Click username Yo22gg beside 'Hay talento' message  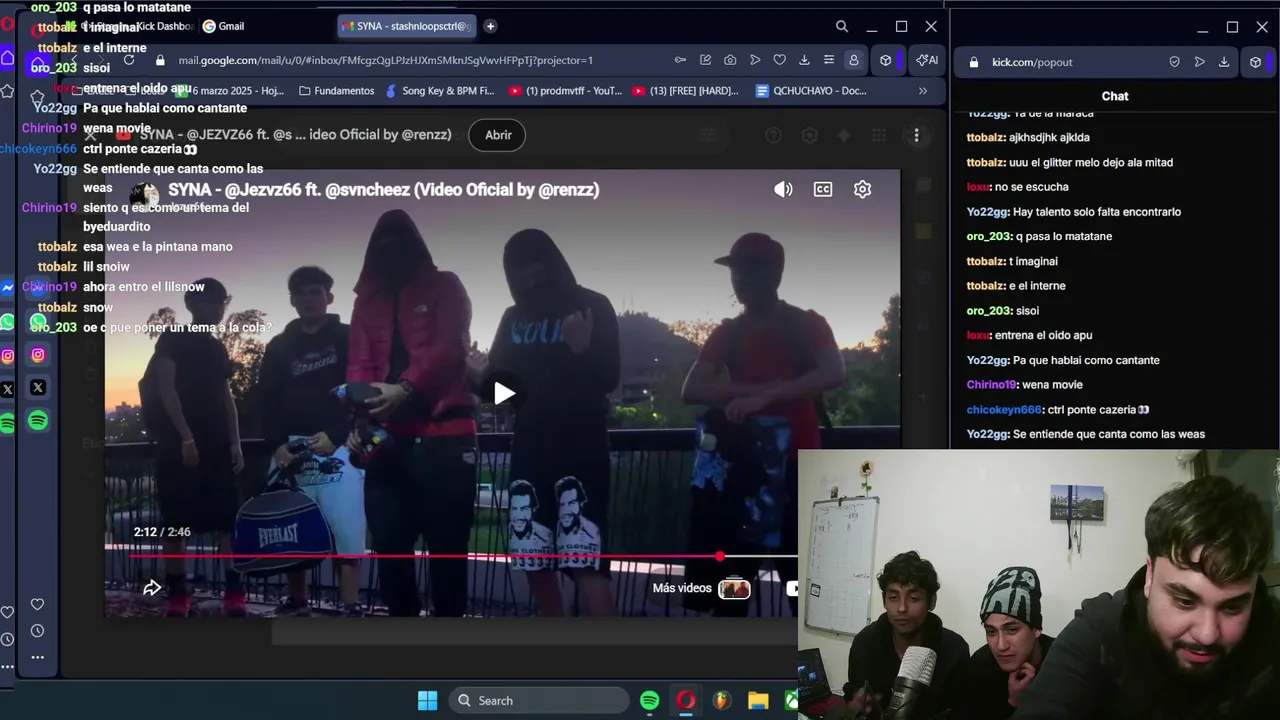coord(987,212)
